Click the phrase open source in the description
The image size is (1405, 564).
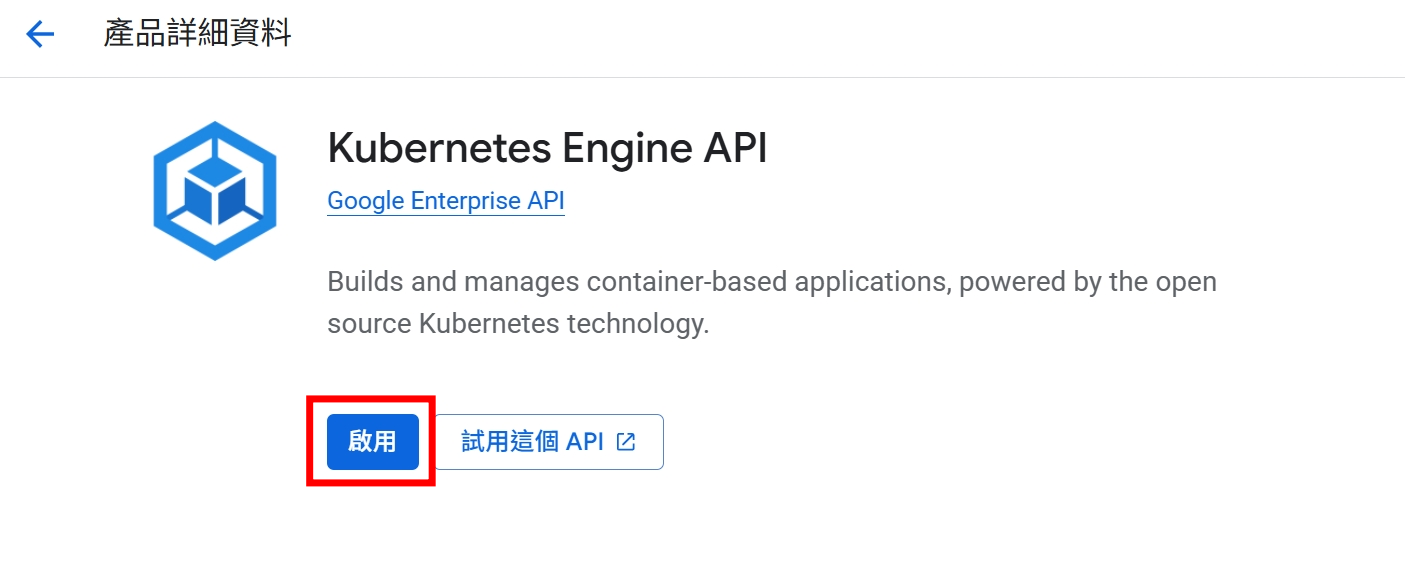pos(1186,281)
